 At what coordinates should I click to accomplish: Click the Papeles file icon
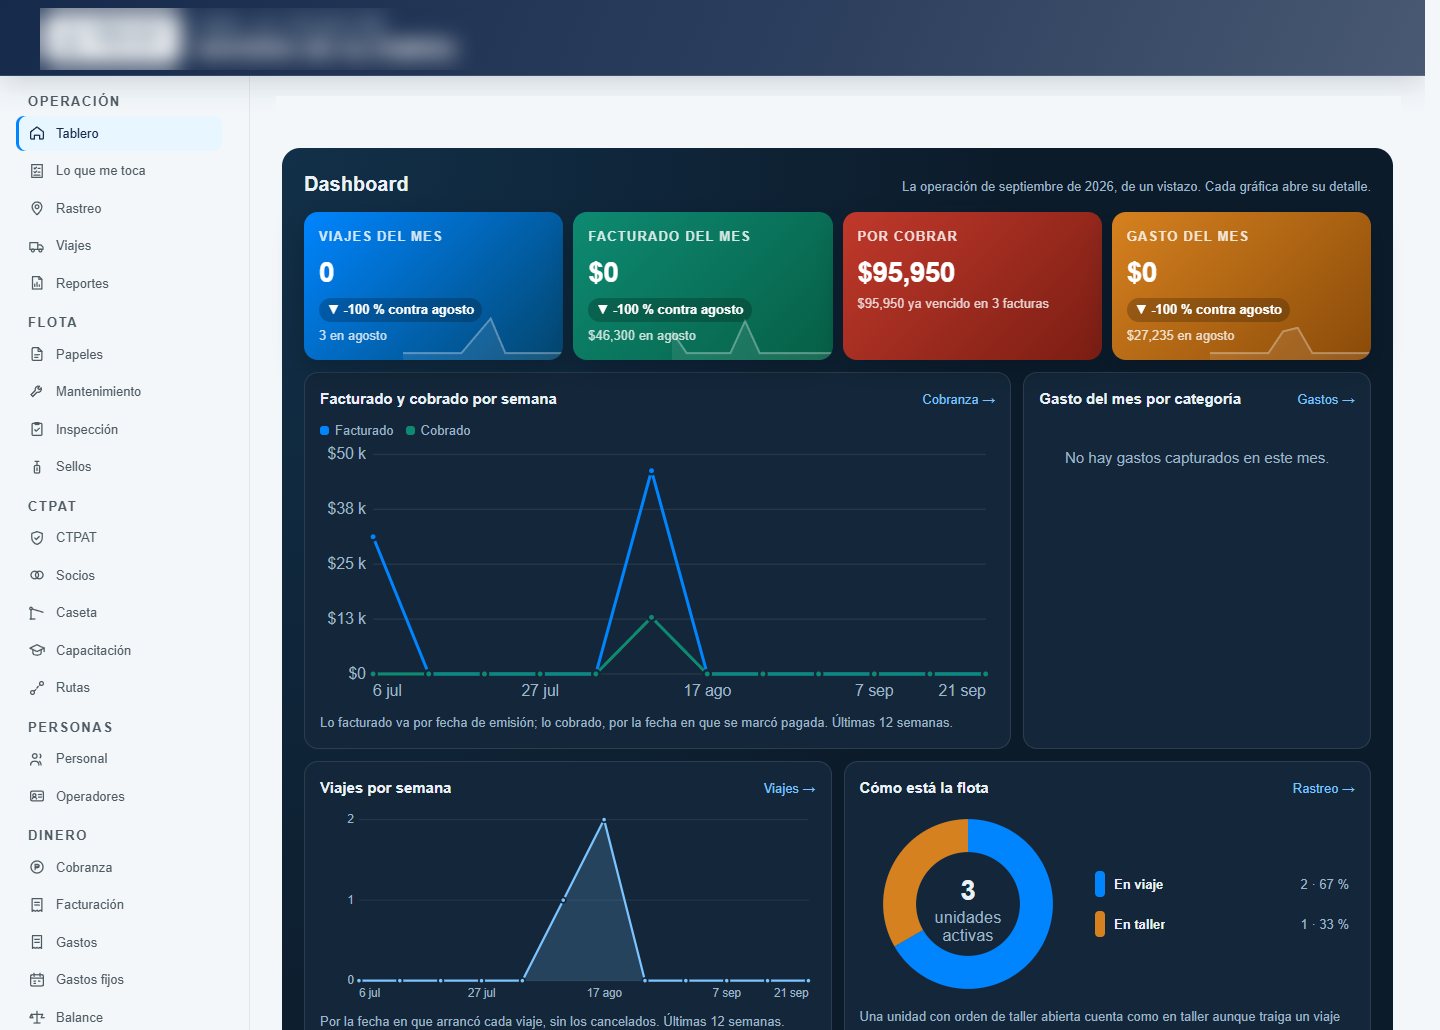coord(37,354)
